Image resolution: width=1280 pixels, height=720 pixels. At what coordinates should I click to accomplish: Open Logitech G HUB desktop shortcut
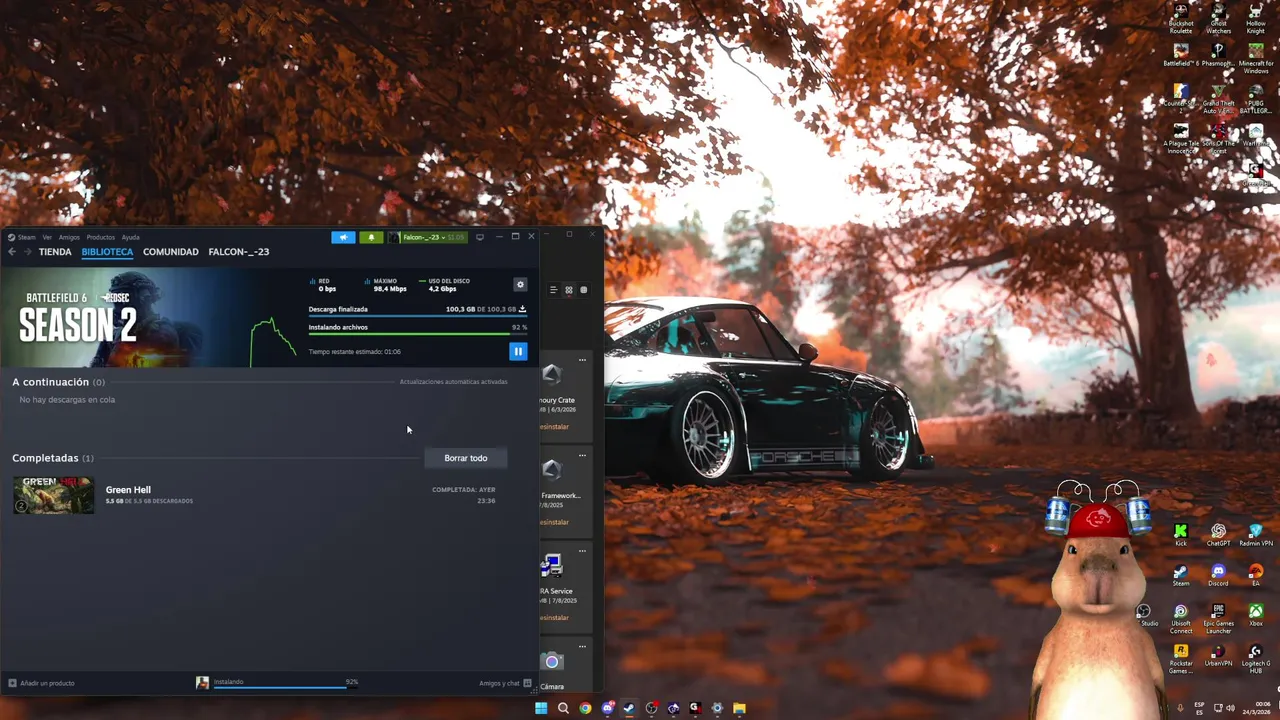pyautogui.click(x=1256, y=659)
